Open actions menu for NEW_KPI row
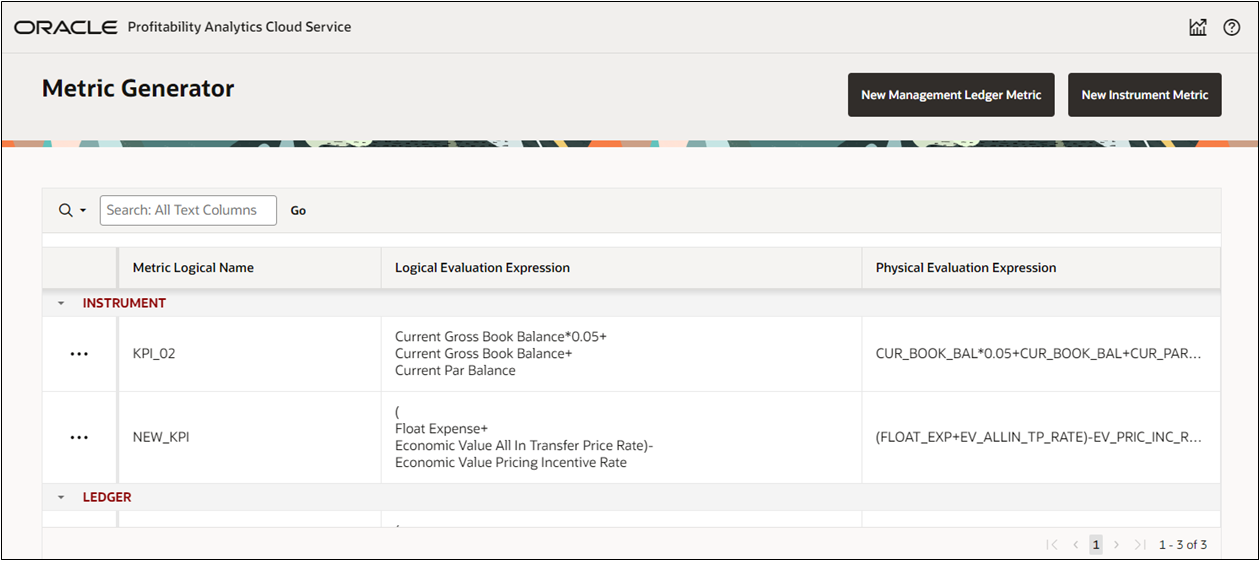 (x=79, y=437)
